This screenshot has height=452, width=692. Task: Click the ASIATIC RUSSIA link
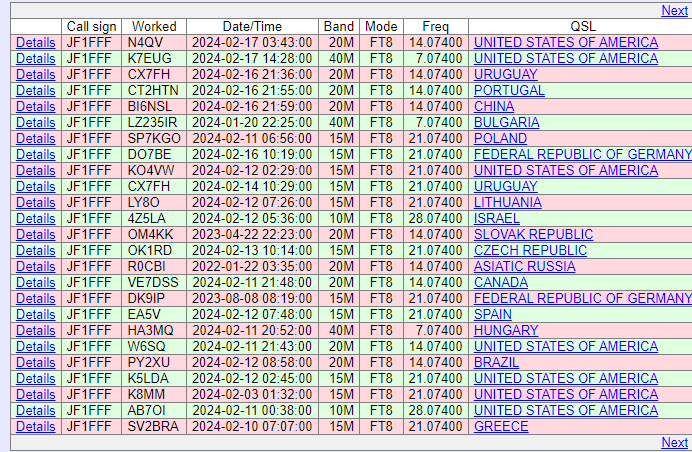click(524, 266)
